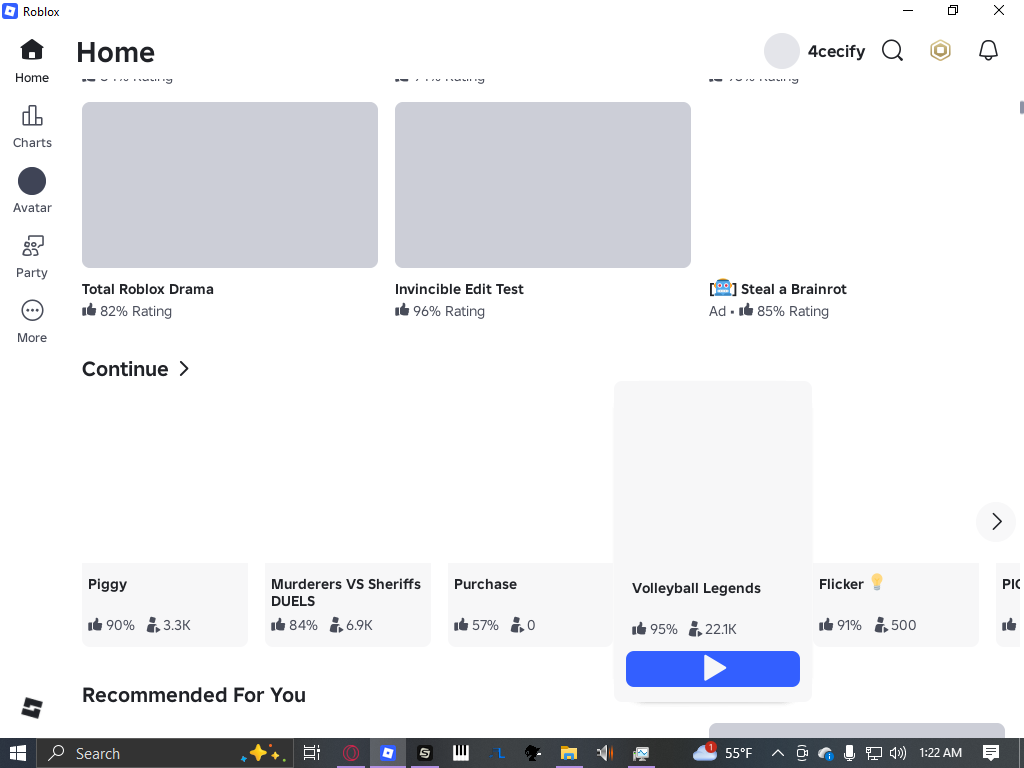1024x768 pixels.
Task: Open the Continue section heading
Action: click(x=125, y=369)
